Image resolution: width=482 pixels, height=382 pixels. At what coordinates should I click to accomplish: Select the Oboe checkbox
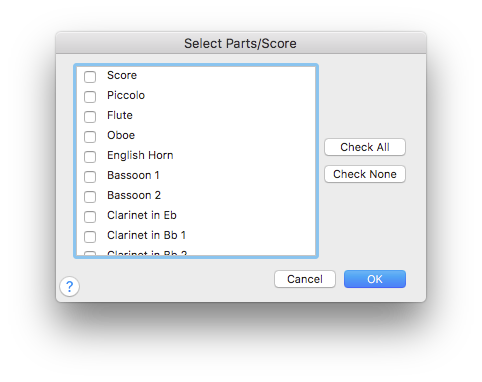point(90,137)
